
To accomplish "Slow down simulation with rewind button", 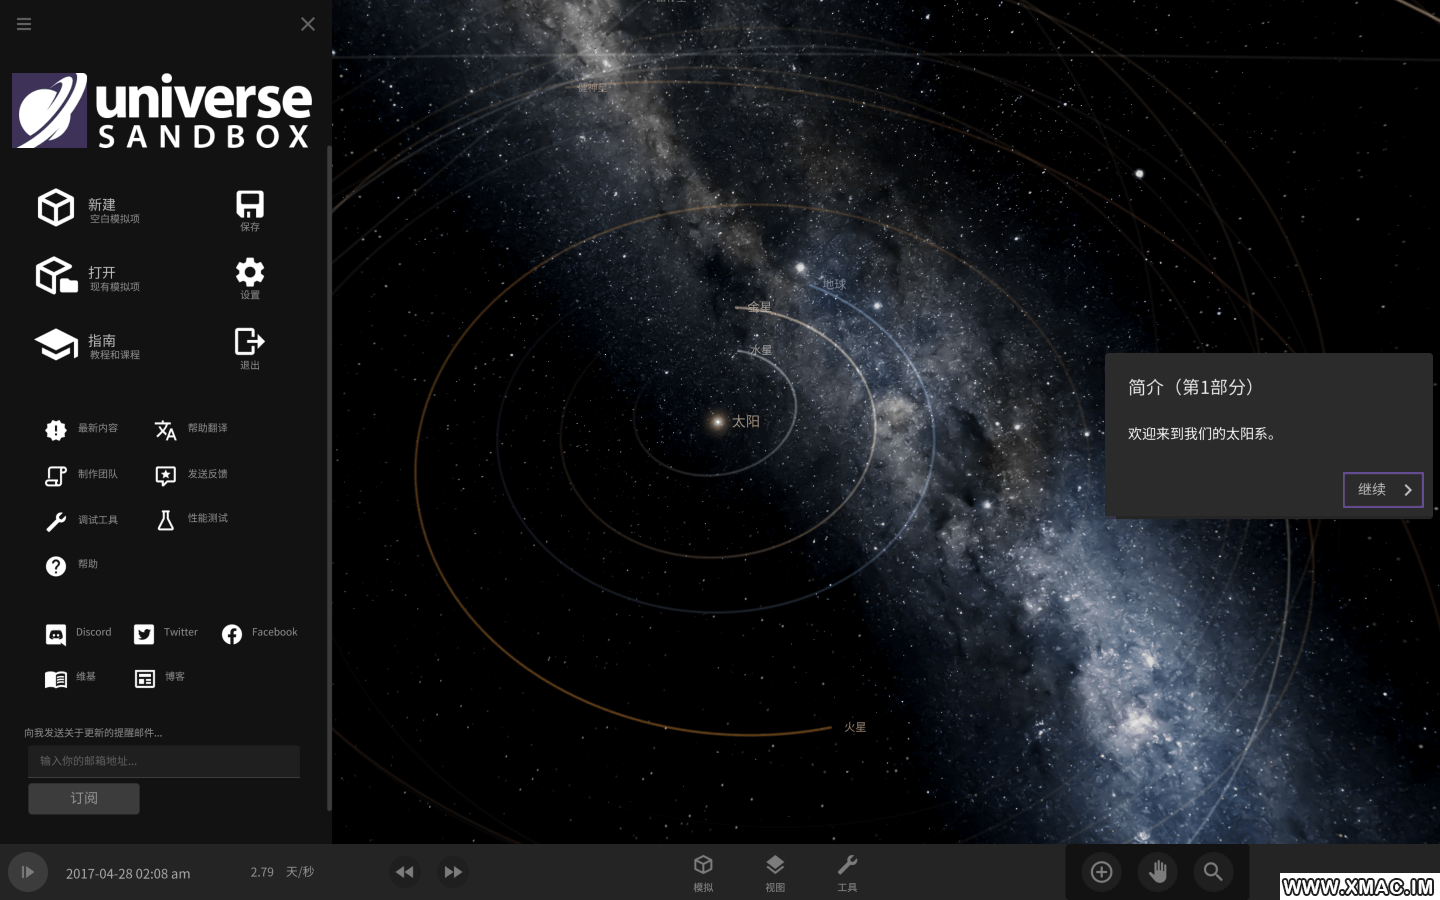I will pyautogui.click(x=404, y=872).
